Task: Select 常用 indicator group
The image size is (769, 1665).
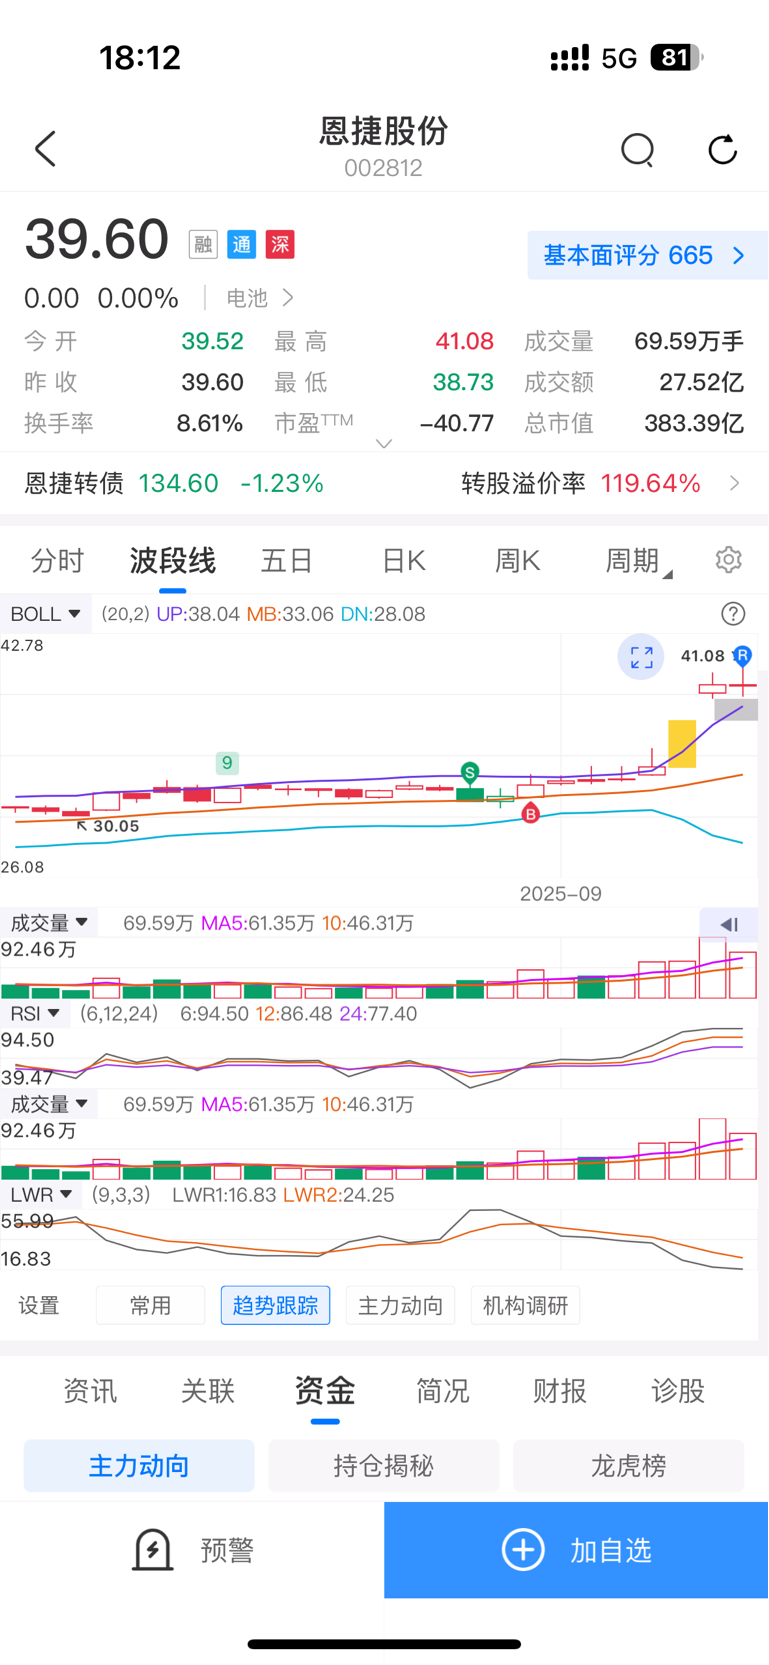Action: pos(150,1306)
